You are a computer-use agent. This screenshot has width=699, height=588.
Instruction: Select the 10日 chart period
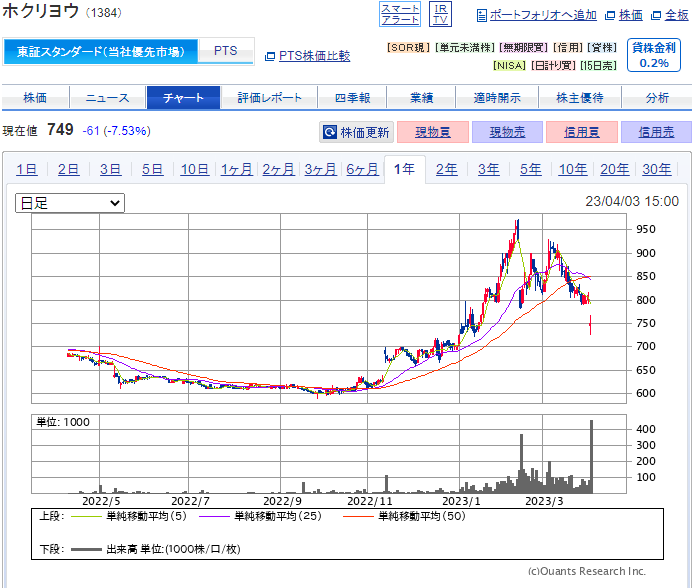pyautogui.click(x=194, y=169)
